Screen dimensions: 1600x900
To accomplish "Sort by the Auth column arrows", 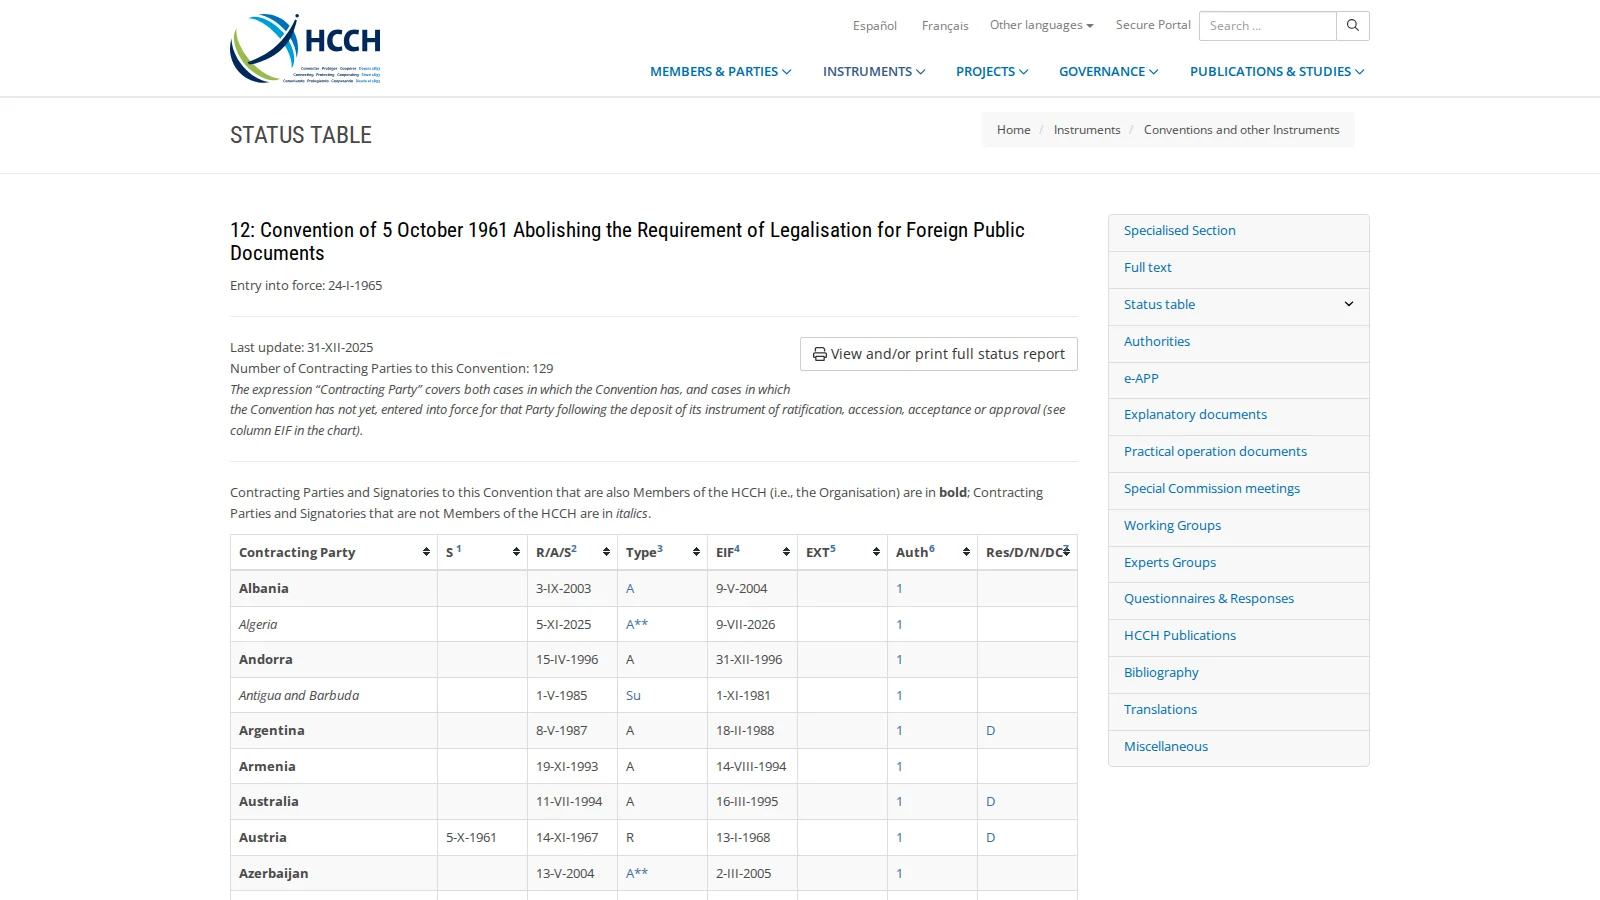I will click(966, 552).
